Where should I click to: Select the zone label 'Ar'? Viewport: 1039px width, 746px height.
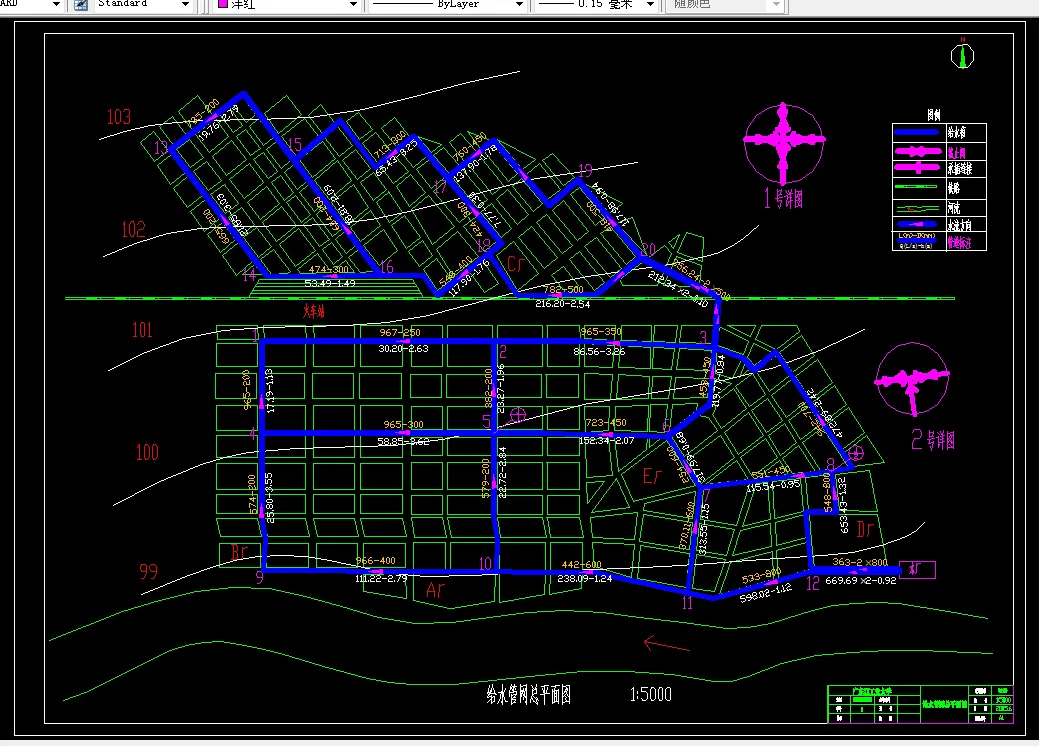[x=435, y=590]
